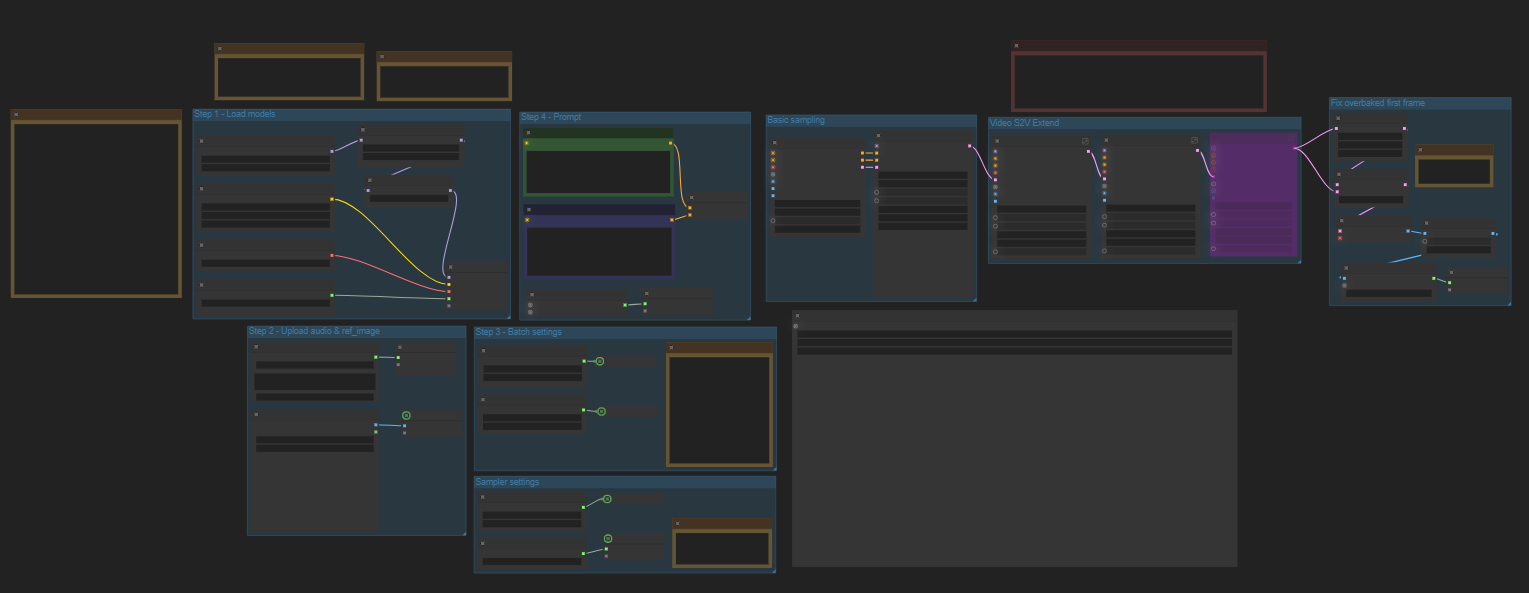Open subgraph icon on first Video S2V Extend node

[1085, 142]
